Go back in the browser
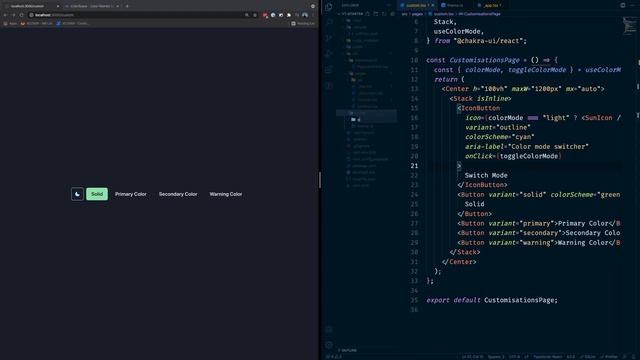 coord(5,15)
